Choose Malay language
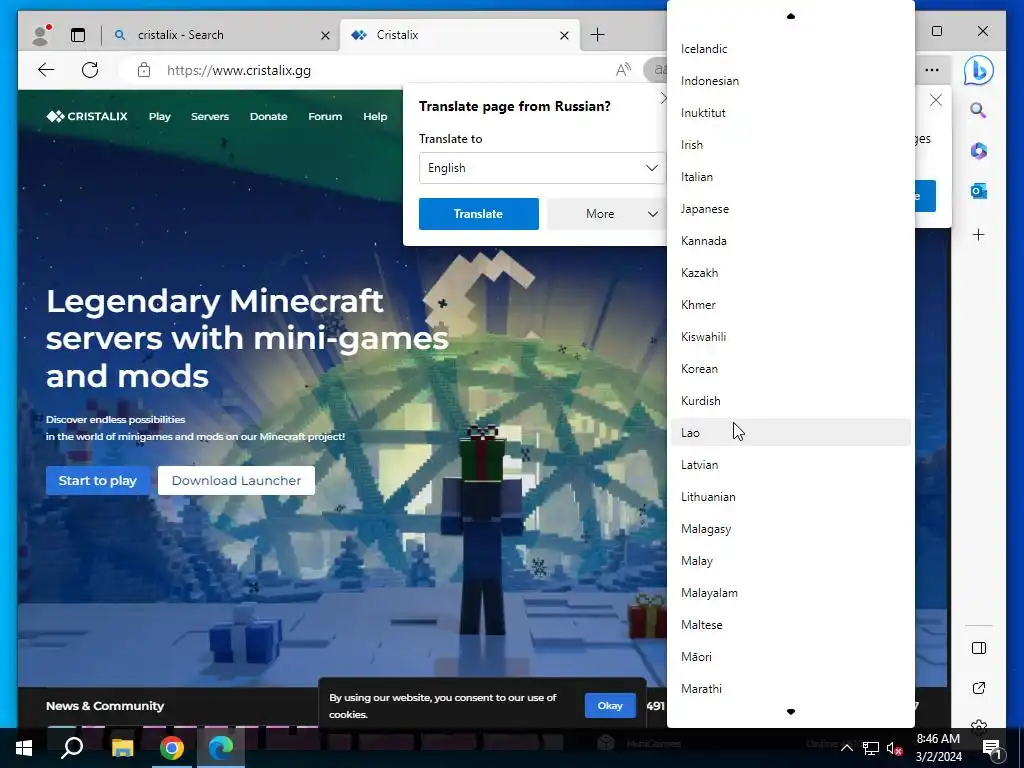Screen dimensions: 1024x768 [x=791, y=561]
